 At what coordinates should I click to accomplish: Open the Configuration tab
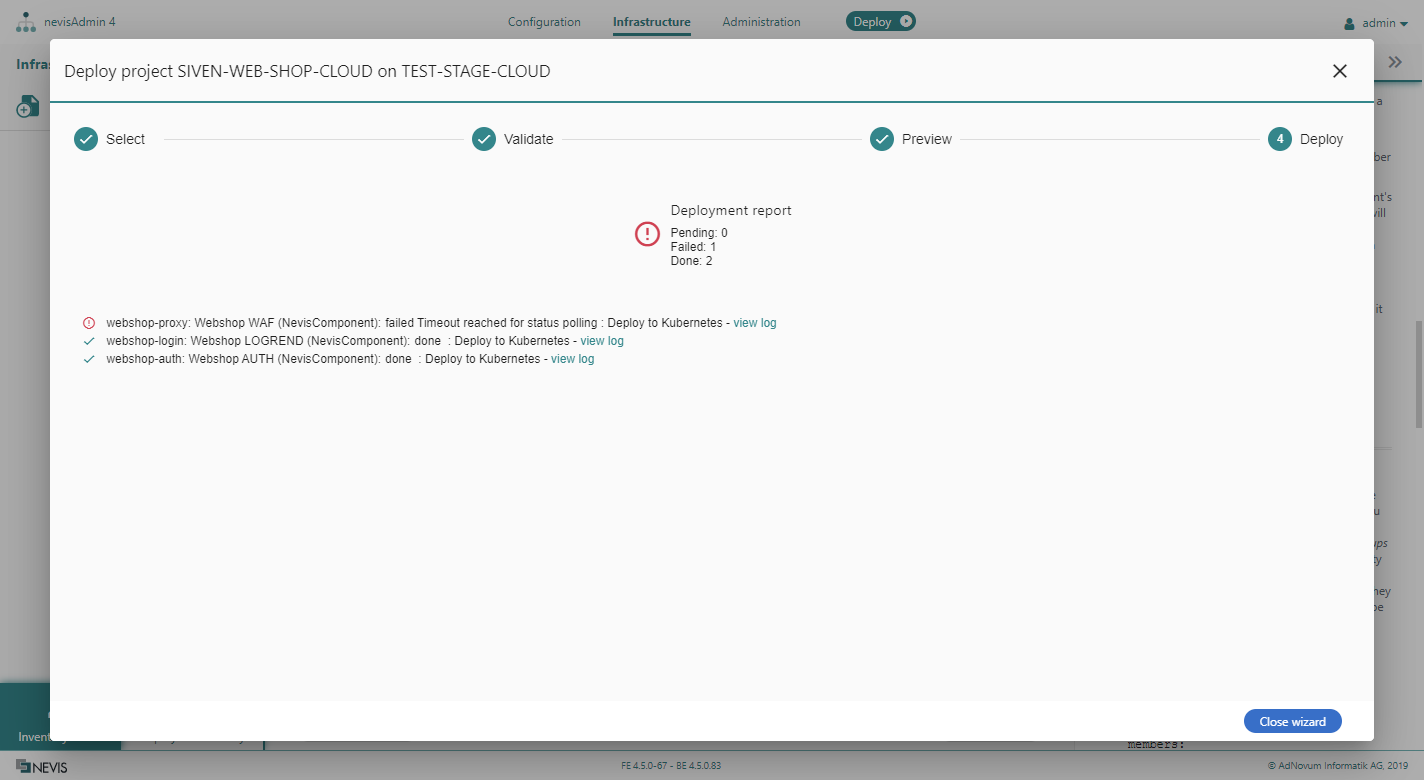544,22
